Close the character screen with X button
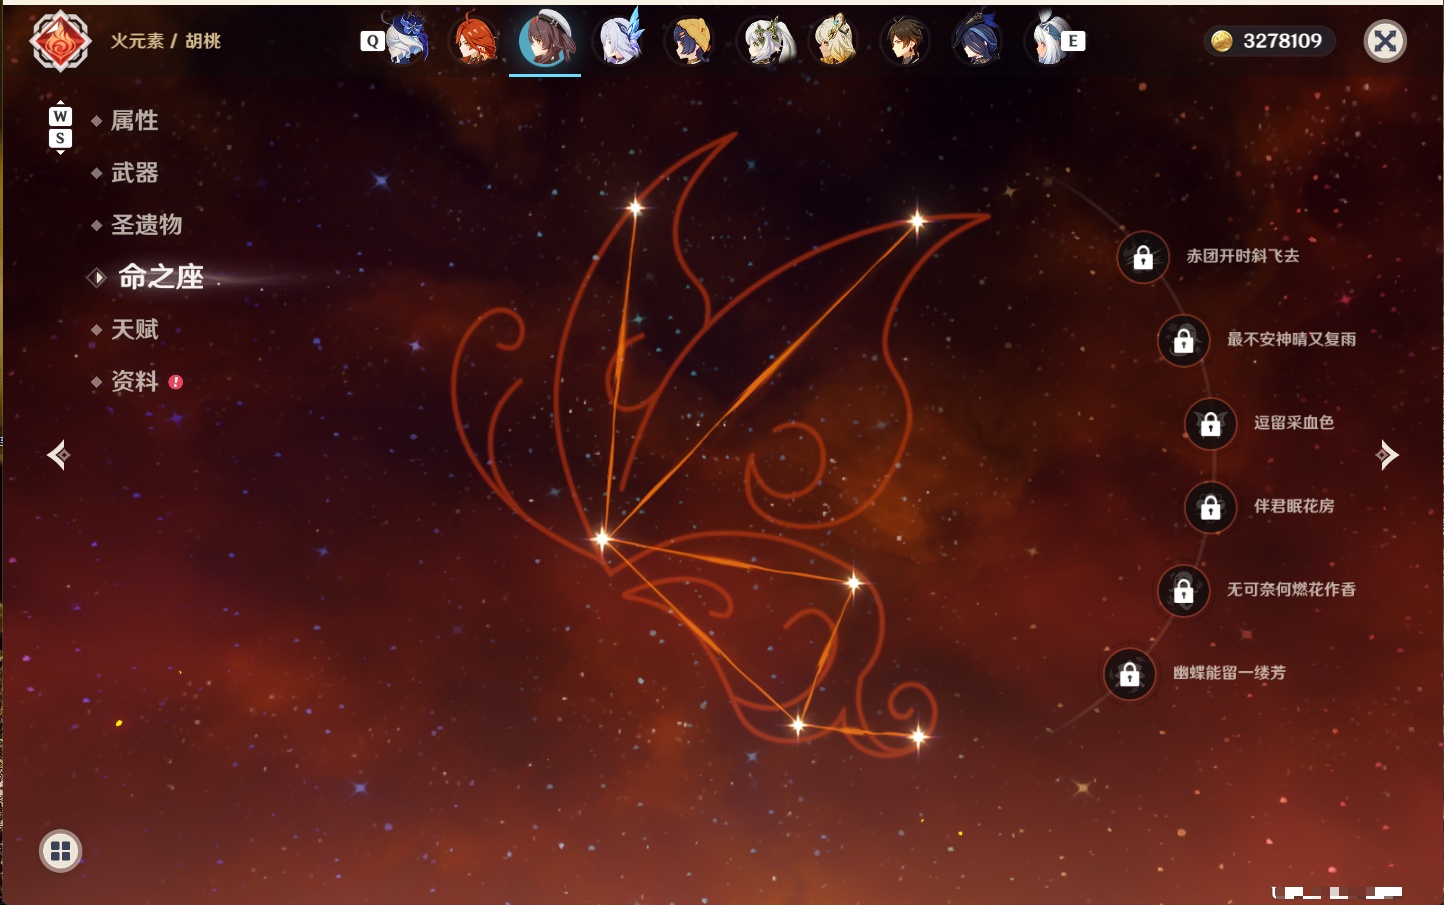This screenshot has height=905, width=1444. tap(1385, 41)
